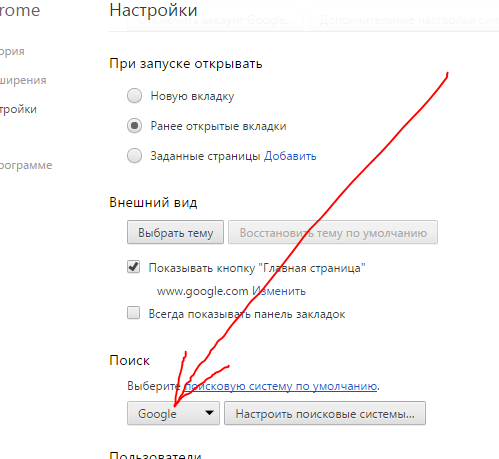This screenshot has width=499, height=459.
Task: Open the About item ending in "ограмме" in sidebar
Action: [26, 165]
